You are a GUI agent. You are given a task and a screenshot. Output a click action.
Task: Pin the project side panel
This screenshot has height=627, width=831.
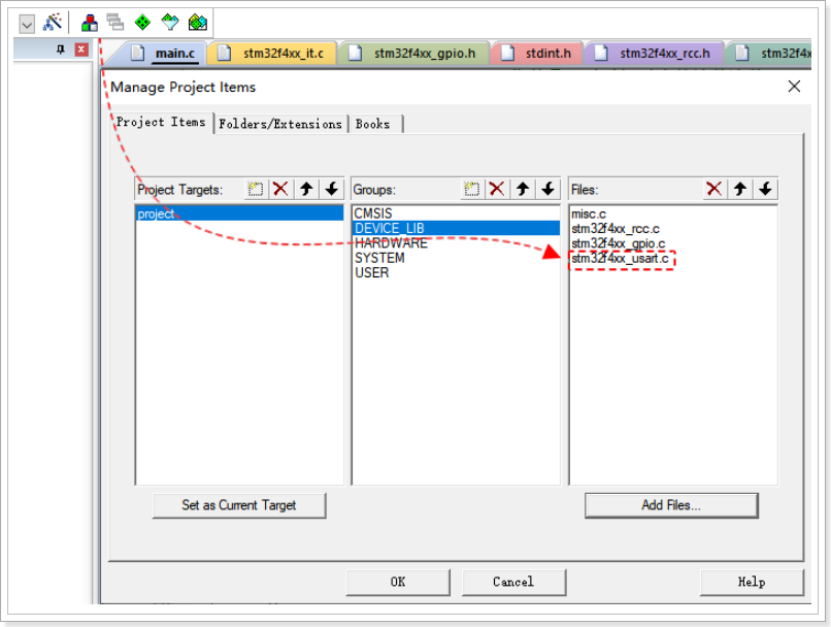[x=61, y=50]
